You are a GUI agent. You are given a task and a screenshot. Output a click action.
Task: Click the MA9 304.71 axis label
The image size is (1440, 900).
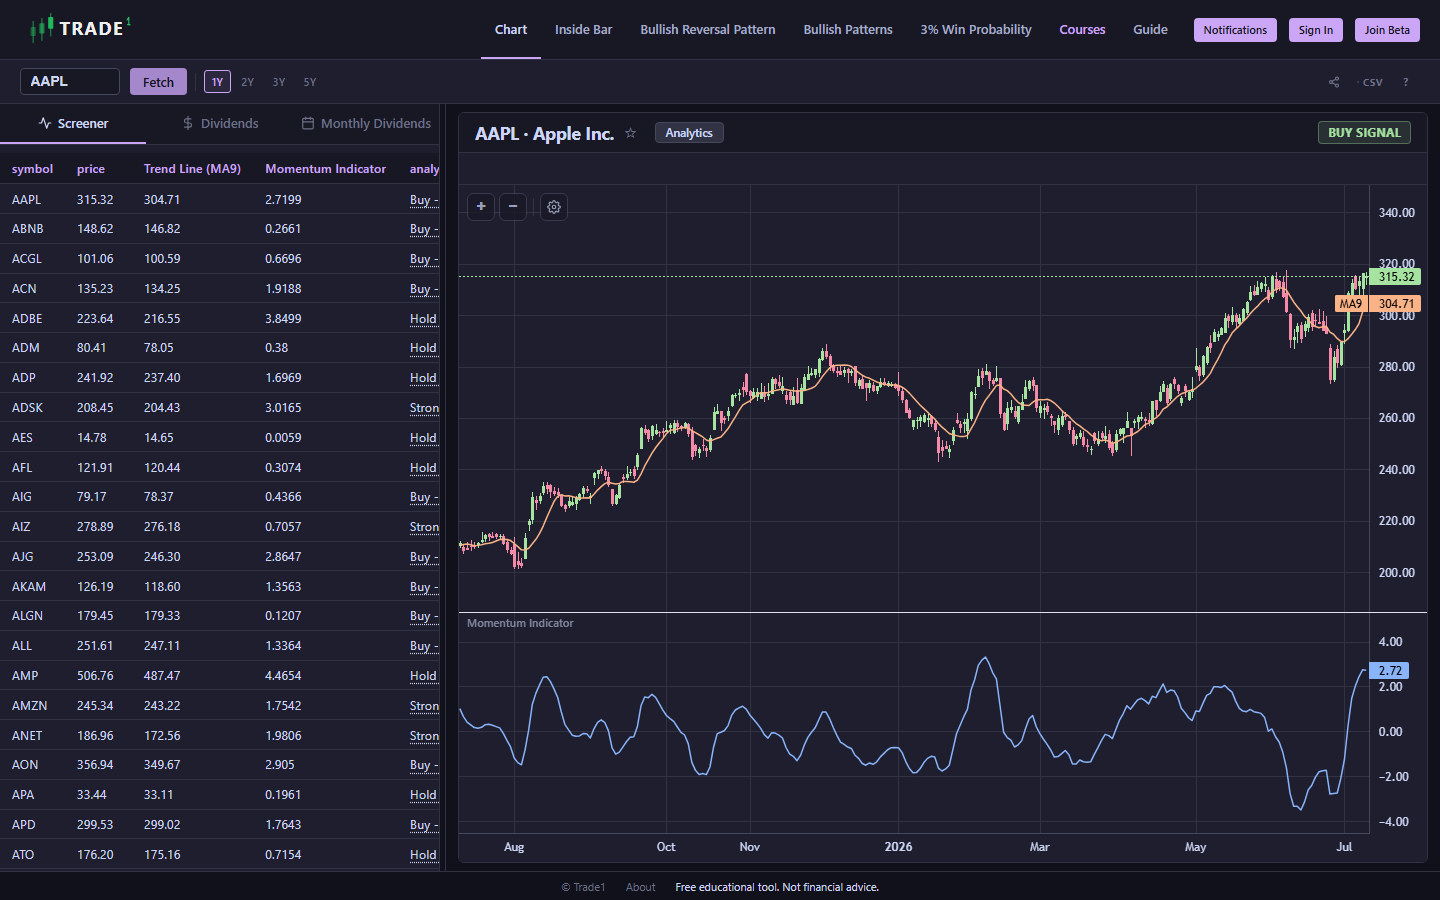[1378, 304]
